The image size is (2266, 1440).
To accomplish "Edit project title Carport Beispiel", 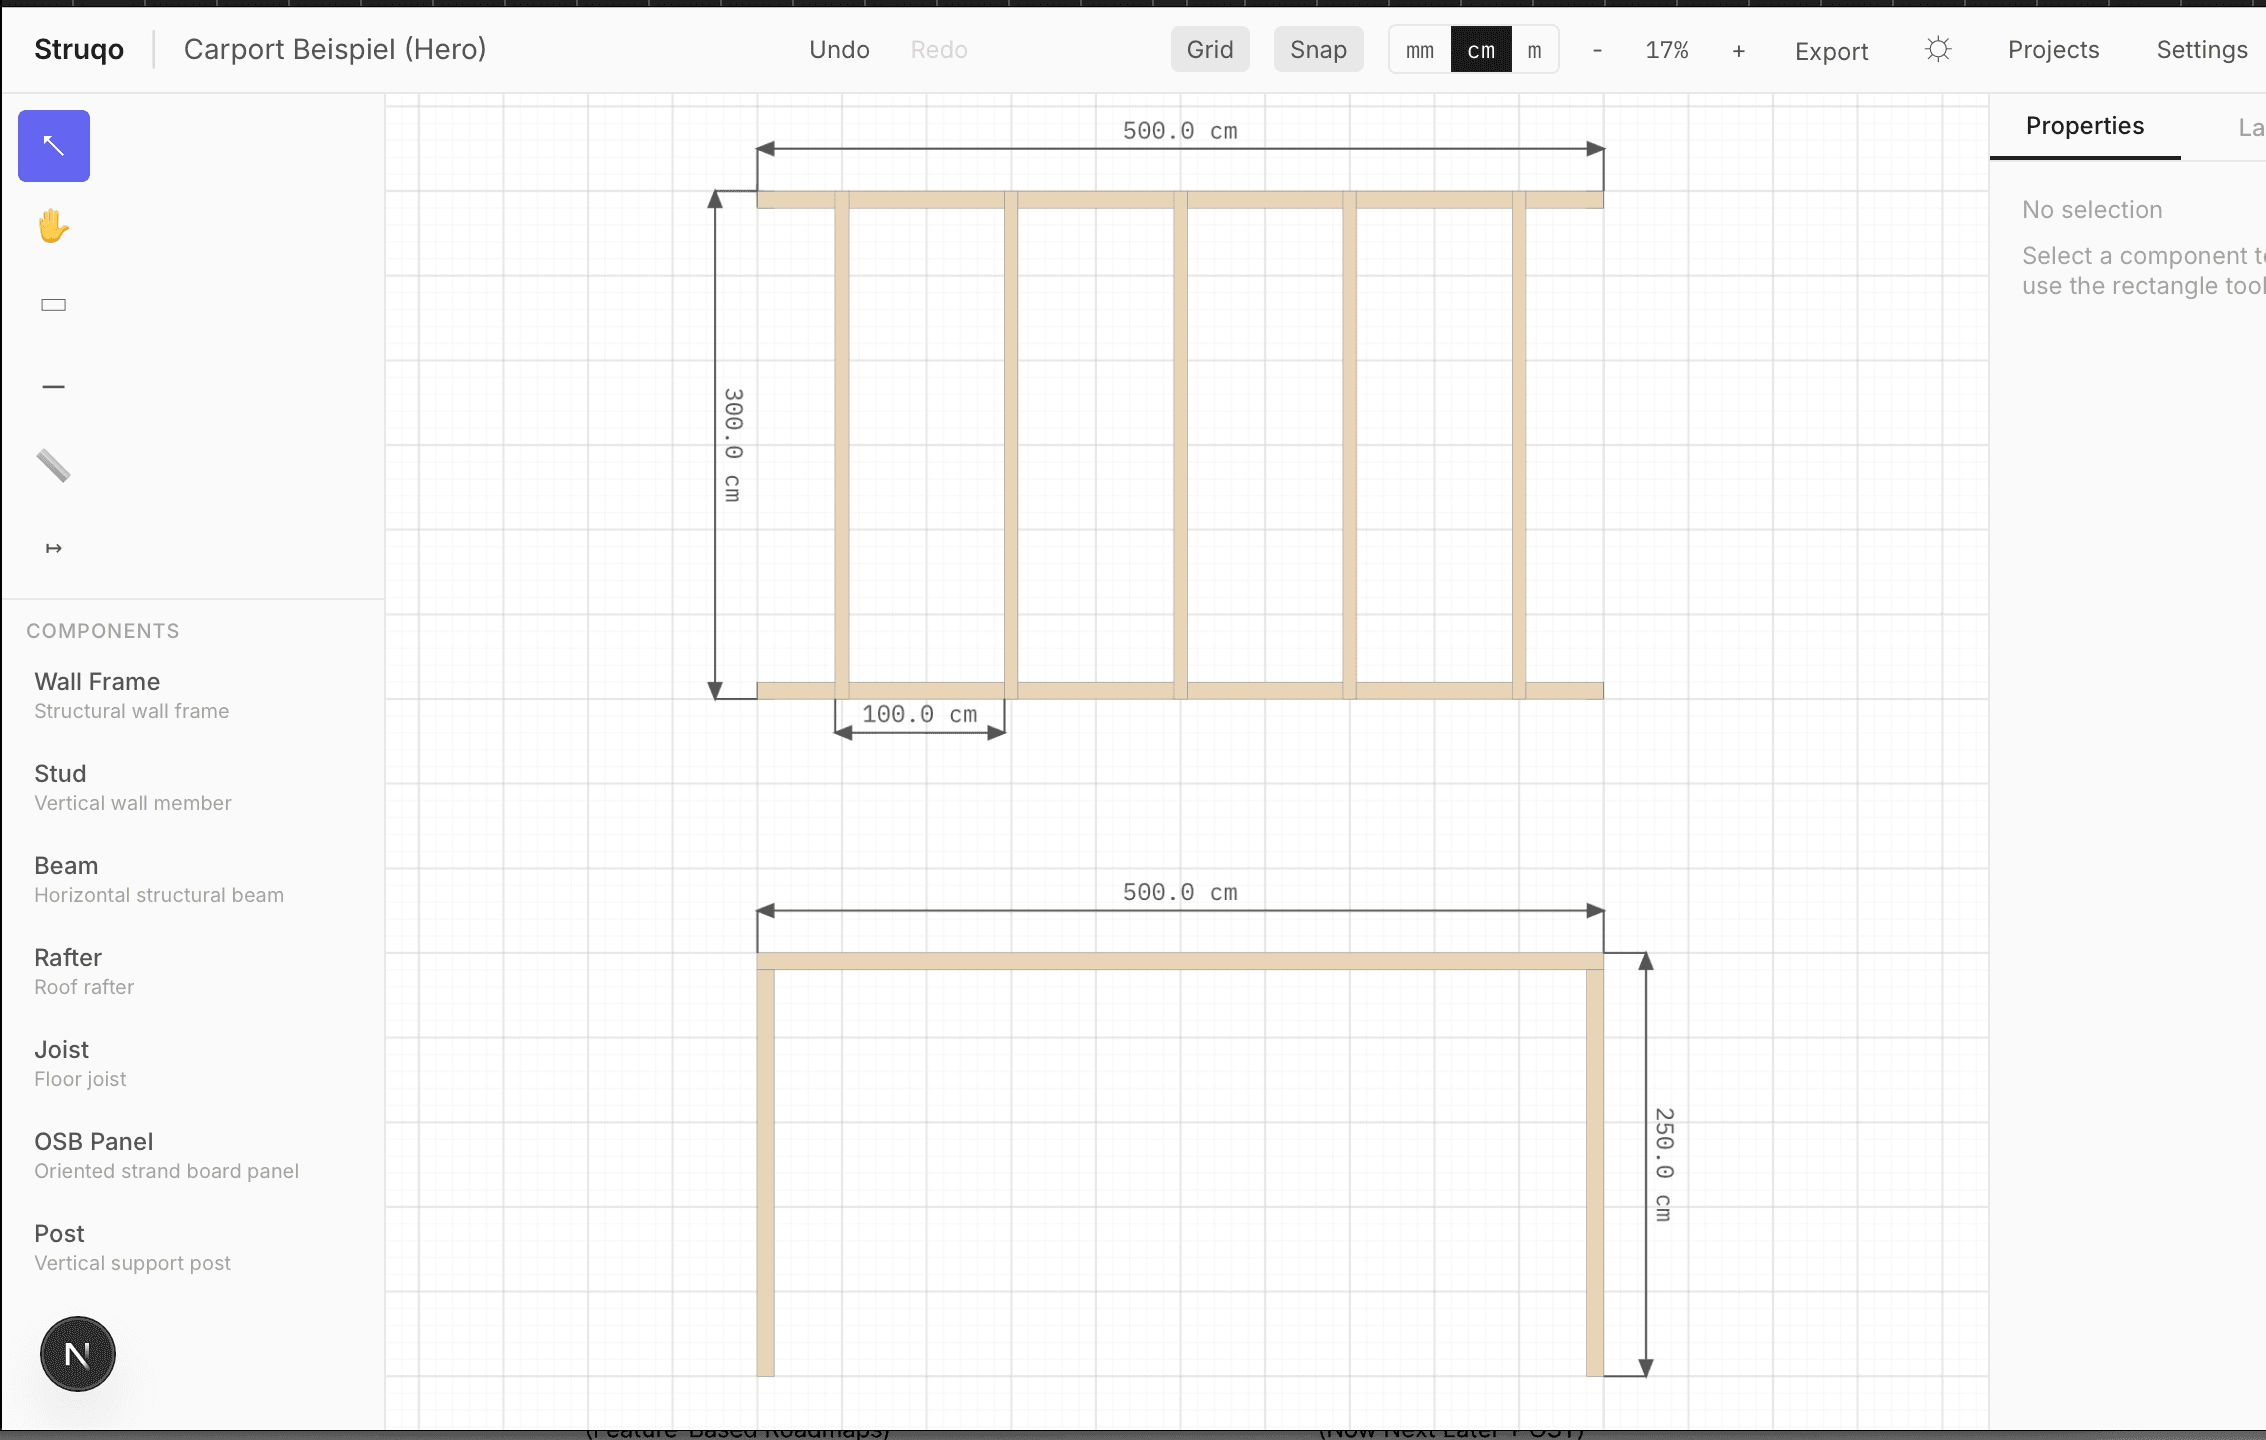I will pyautogui.click(x=334, y=49).
